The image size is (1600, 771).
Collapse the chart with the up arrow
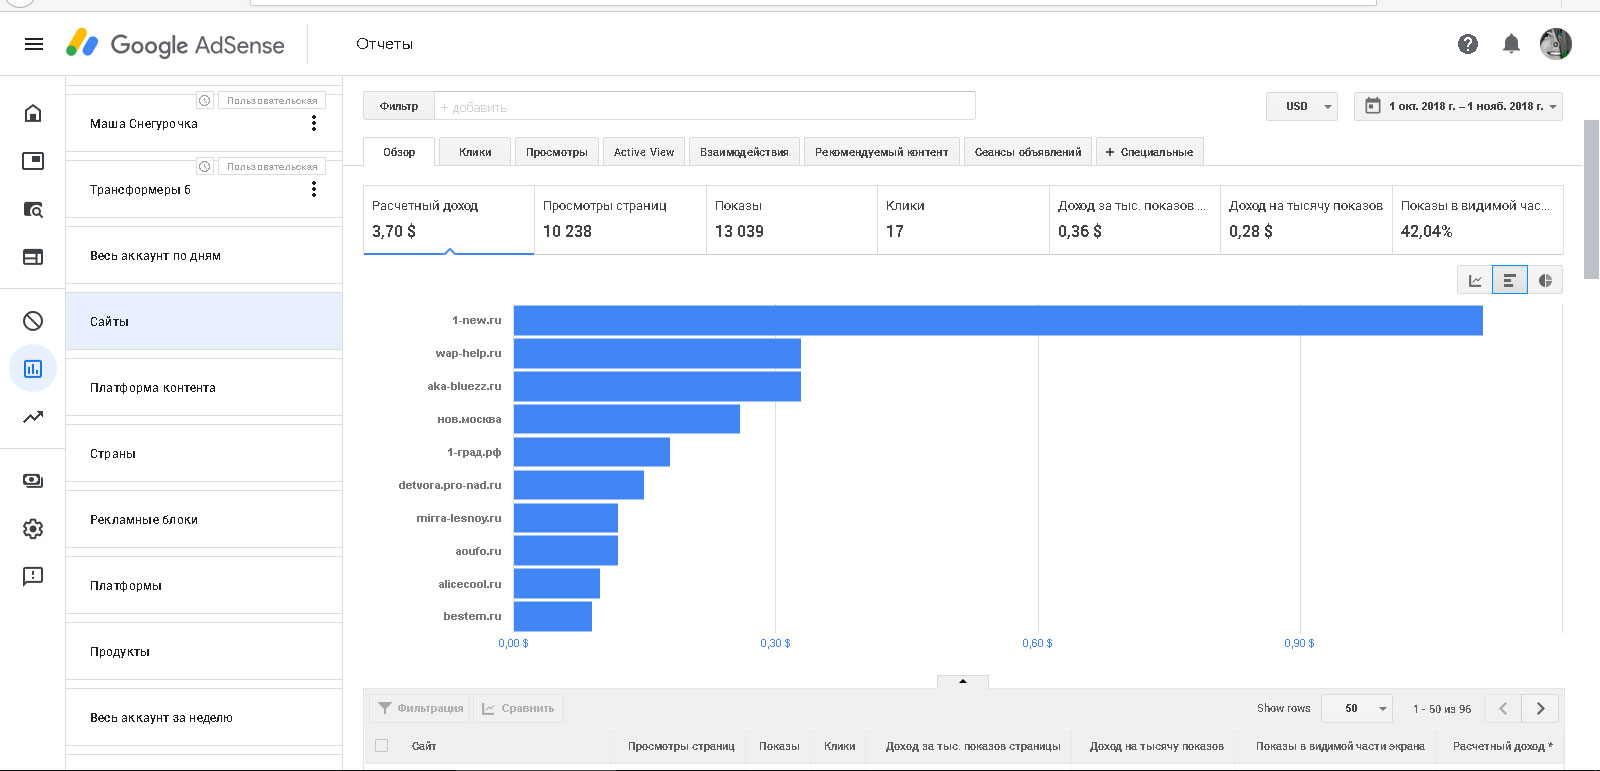tap(963, 681)
